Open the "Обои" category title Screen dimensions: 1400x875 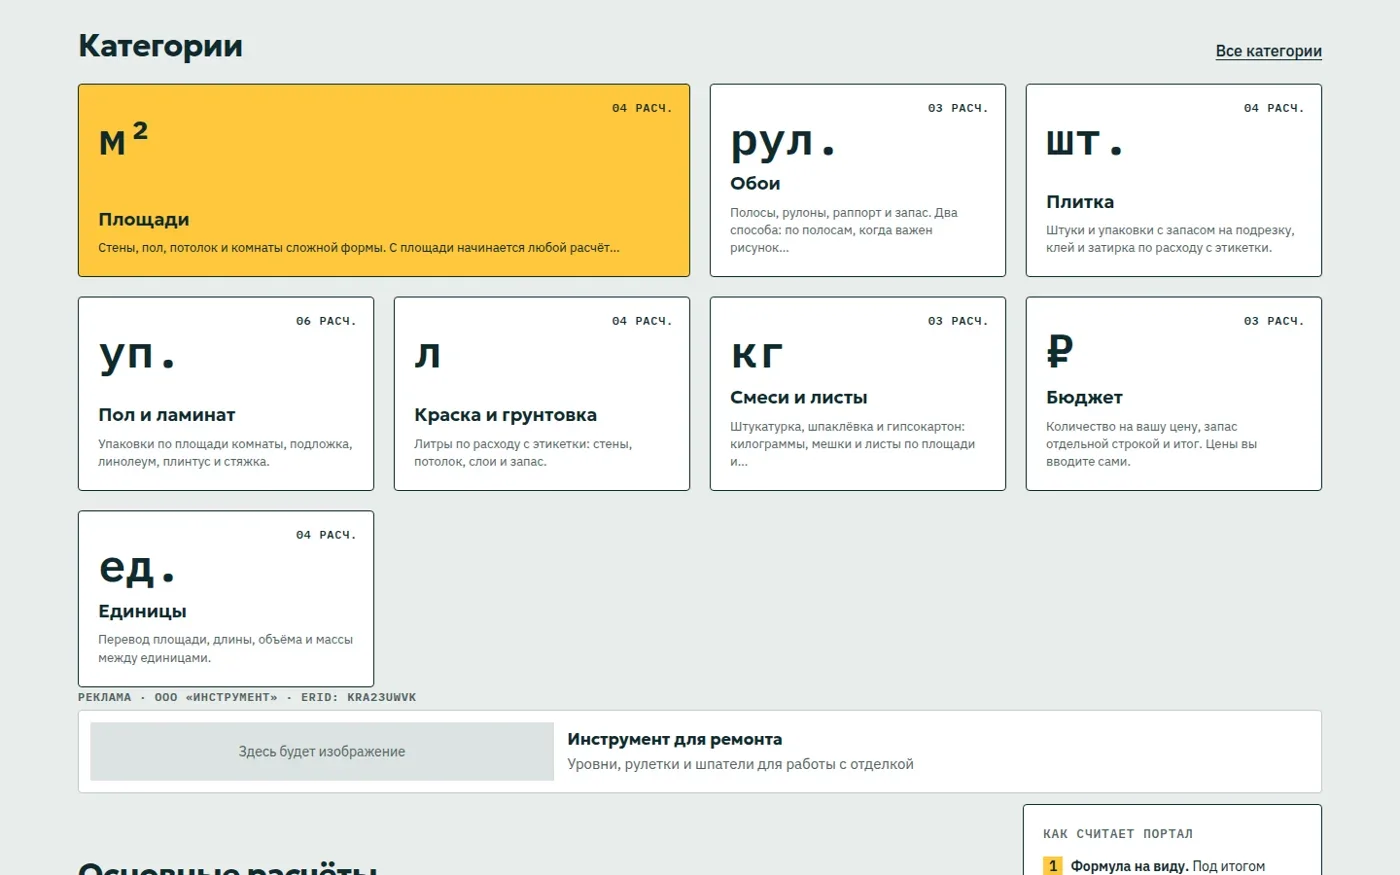[755, 183]
